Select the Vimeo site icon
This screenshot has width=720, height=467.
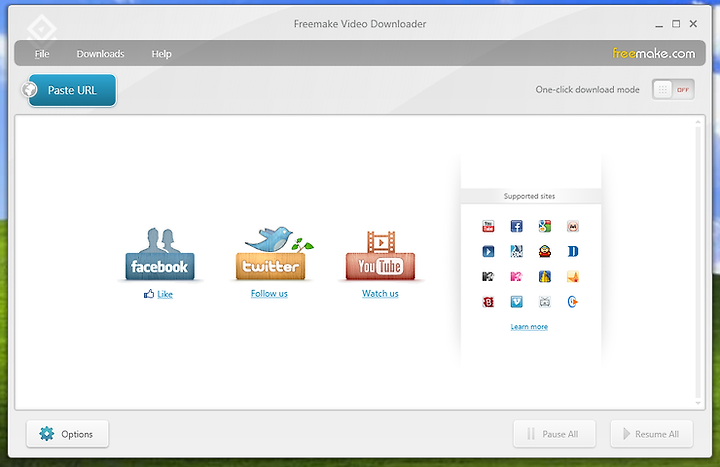[x=517, y=302]
